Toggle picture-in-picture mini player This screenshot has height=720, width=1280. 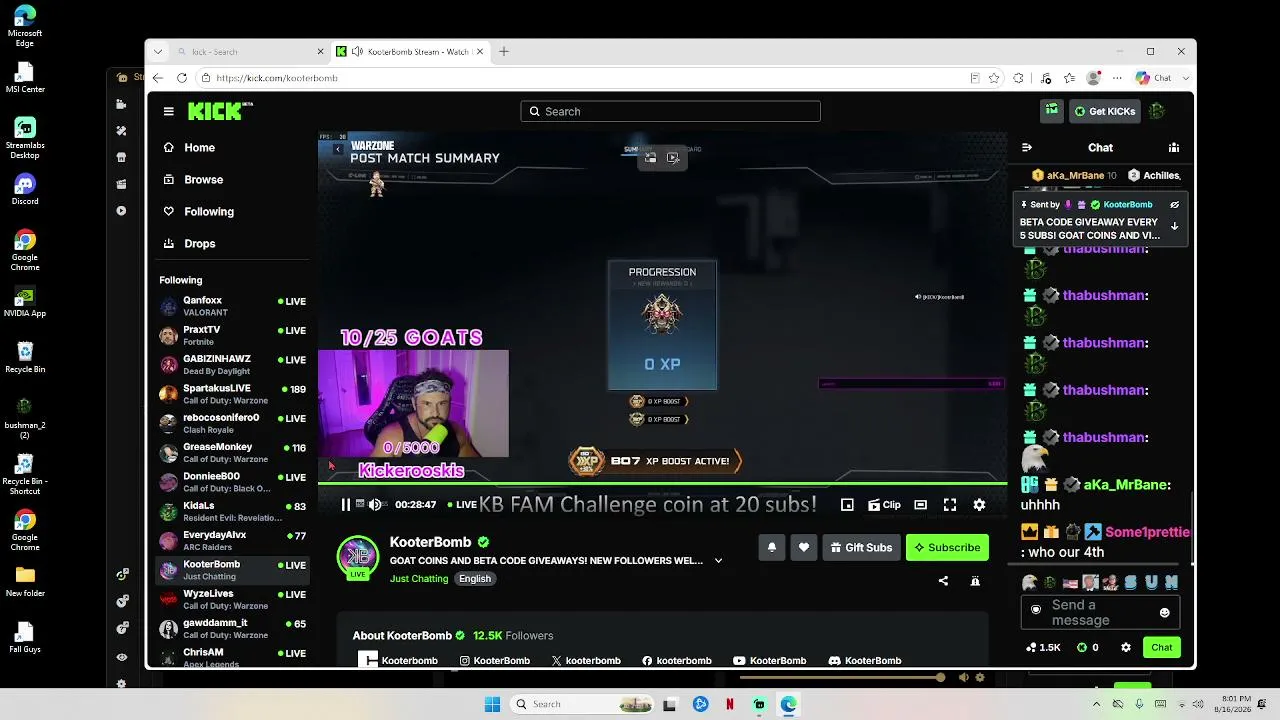(x=847, y=505)
